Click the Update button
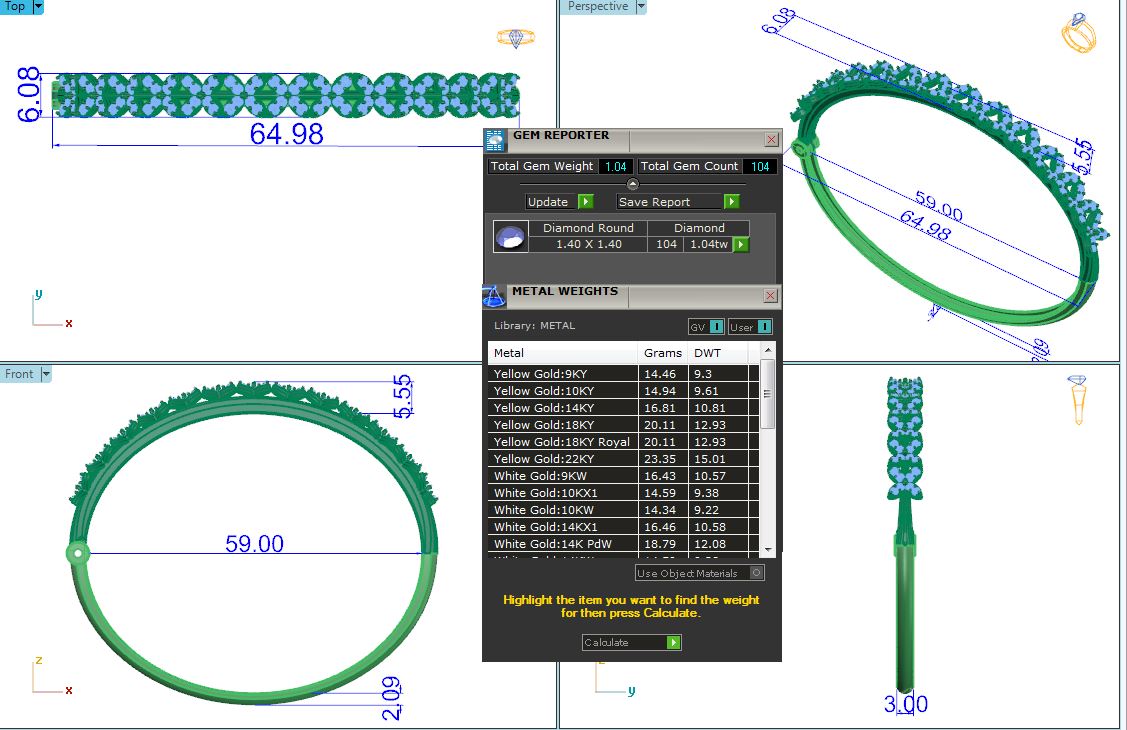Screen dimensions: 1127x730 pos(559,202)
